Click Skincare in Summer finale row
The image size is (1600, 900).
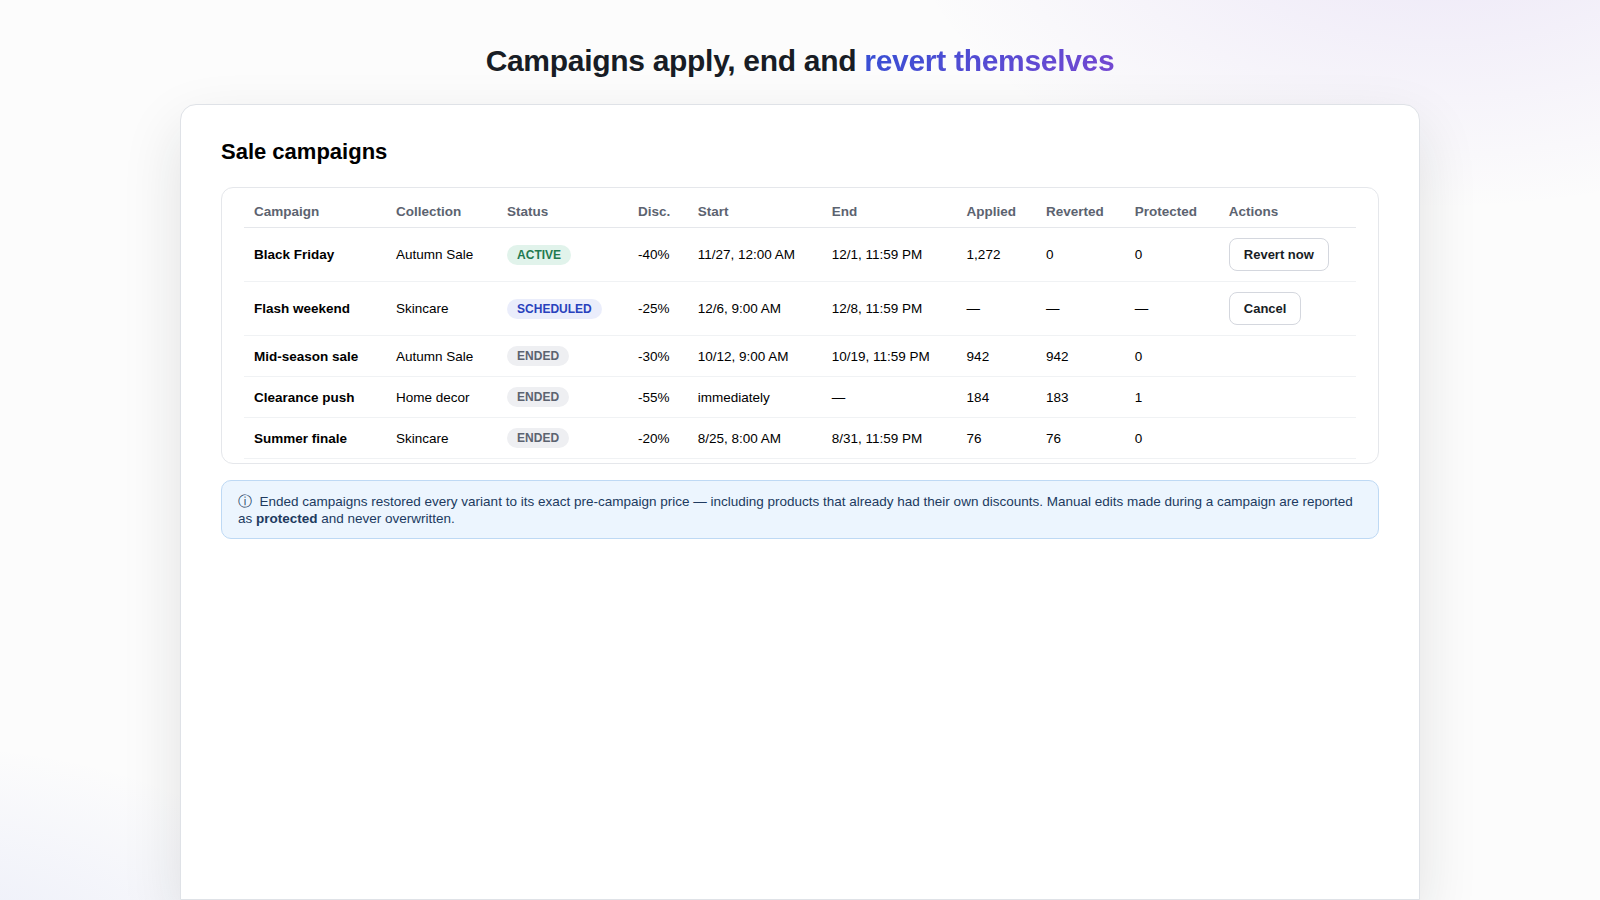pyautogui.click(x=422, y=439)
